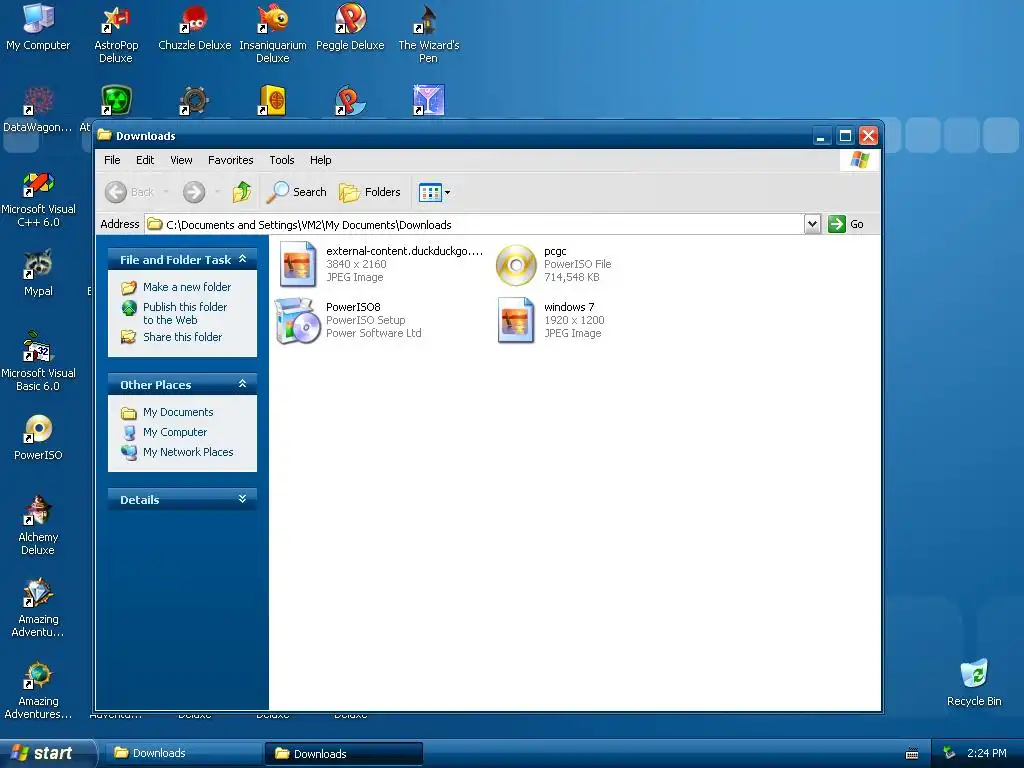Switch to second active Downloads taskbar button

tap(344, 753)
